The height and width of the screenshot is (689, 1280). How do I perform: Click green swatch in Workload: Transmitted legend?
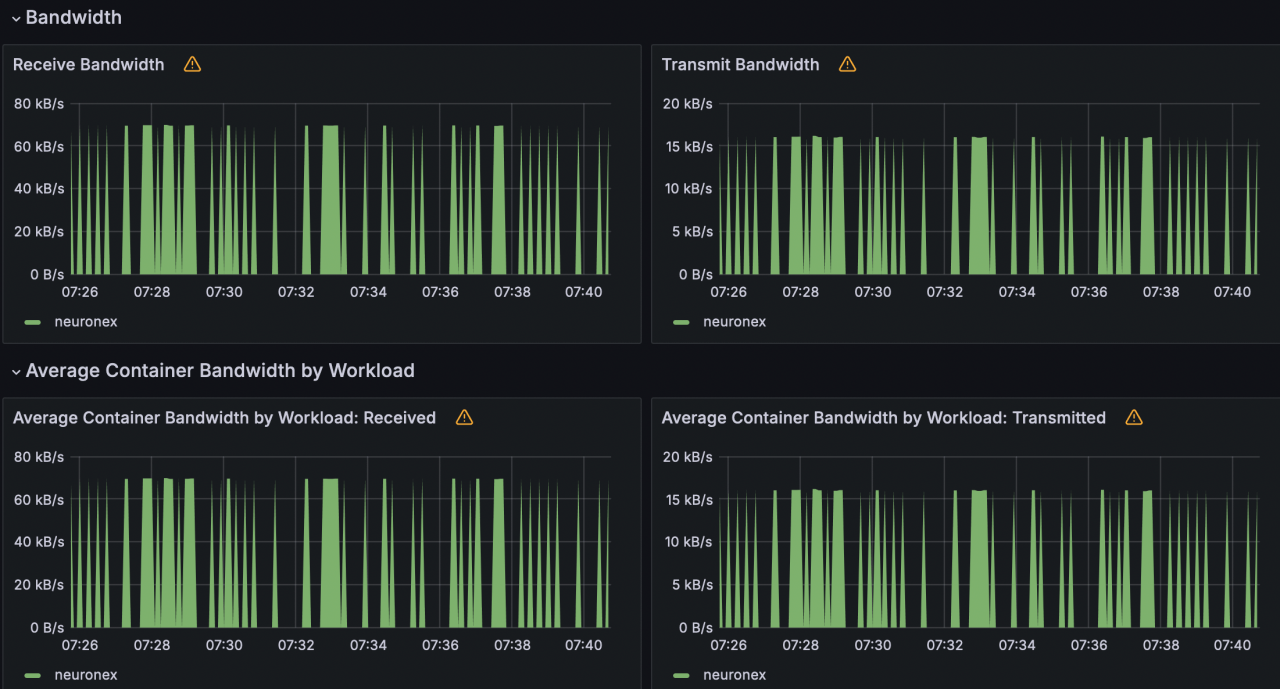(682, 675)
